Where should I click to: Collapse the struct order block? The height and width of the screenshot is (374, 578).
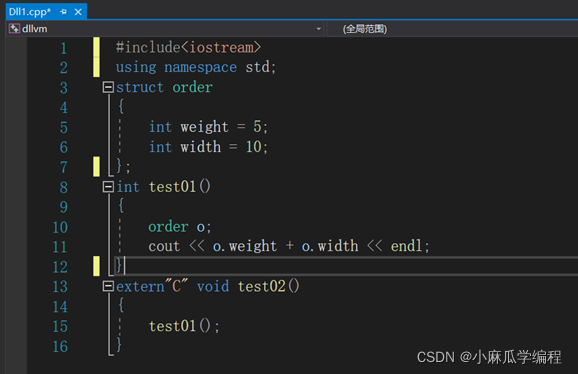108,87
